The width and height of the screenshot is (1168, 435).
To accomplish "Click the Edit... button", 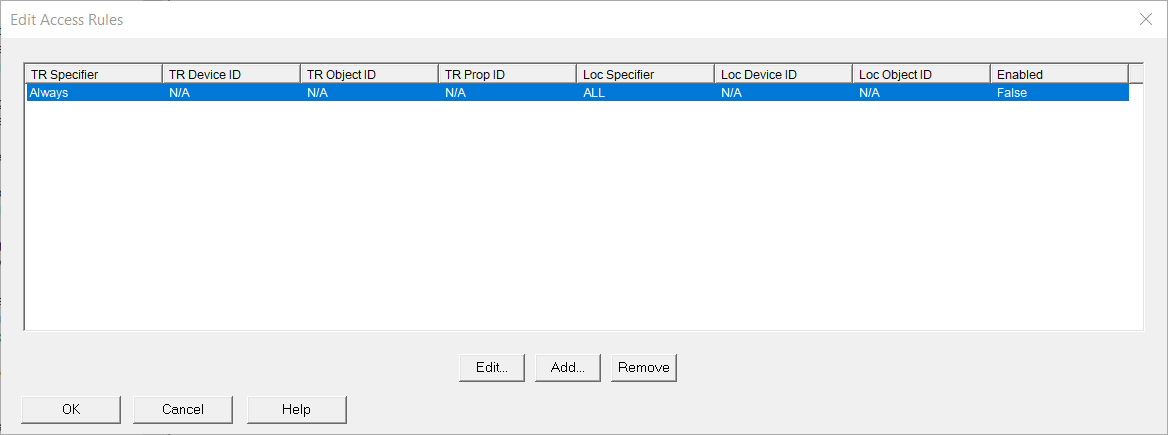I will 492,367.
